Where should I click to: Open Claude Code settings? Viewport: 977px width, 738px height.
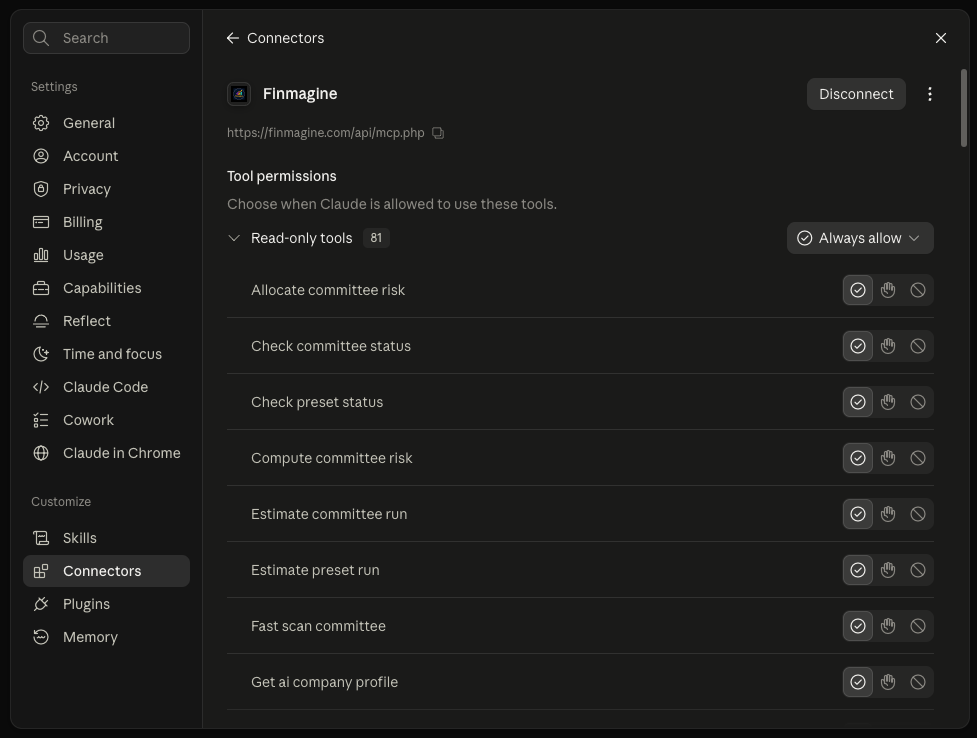click(107, 387)
